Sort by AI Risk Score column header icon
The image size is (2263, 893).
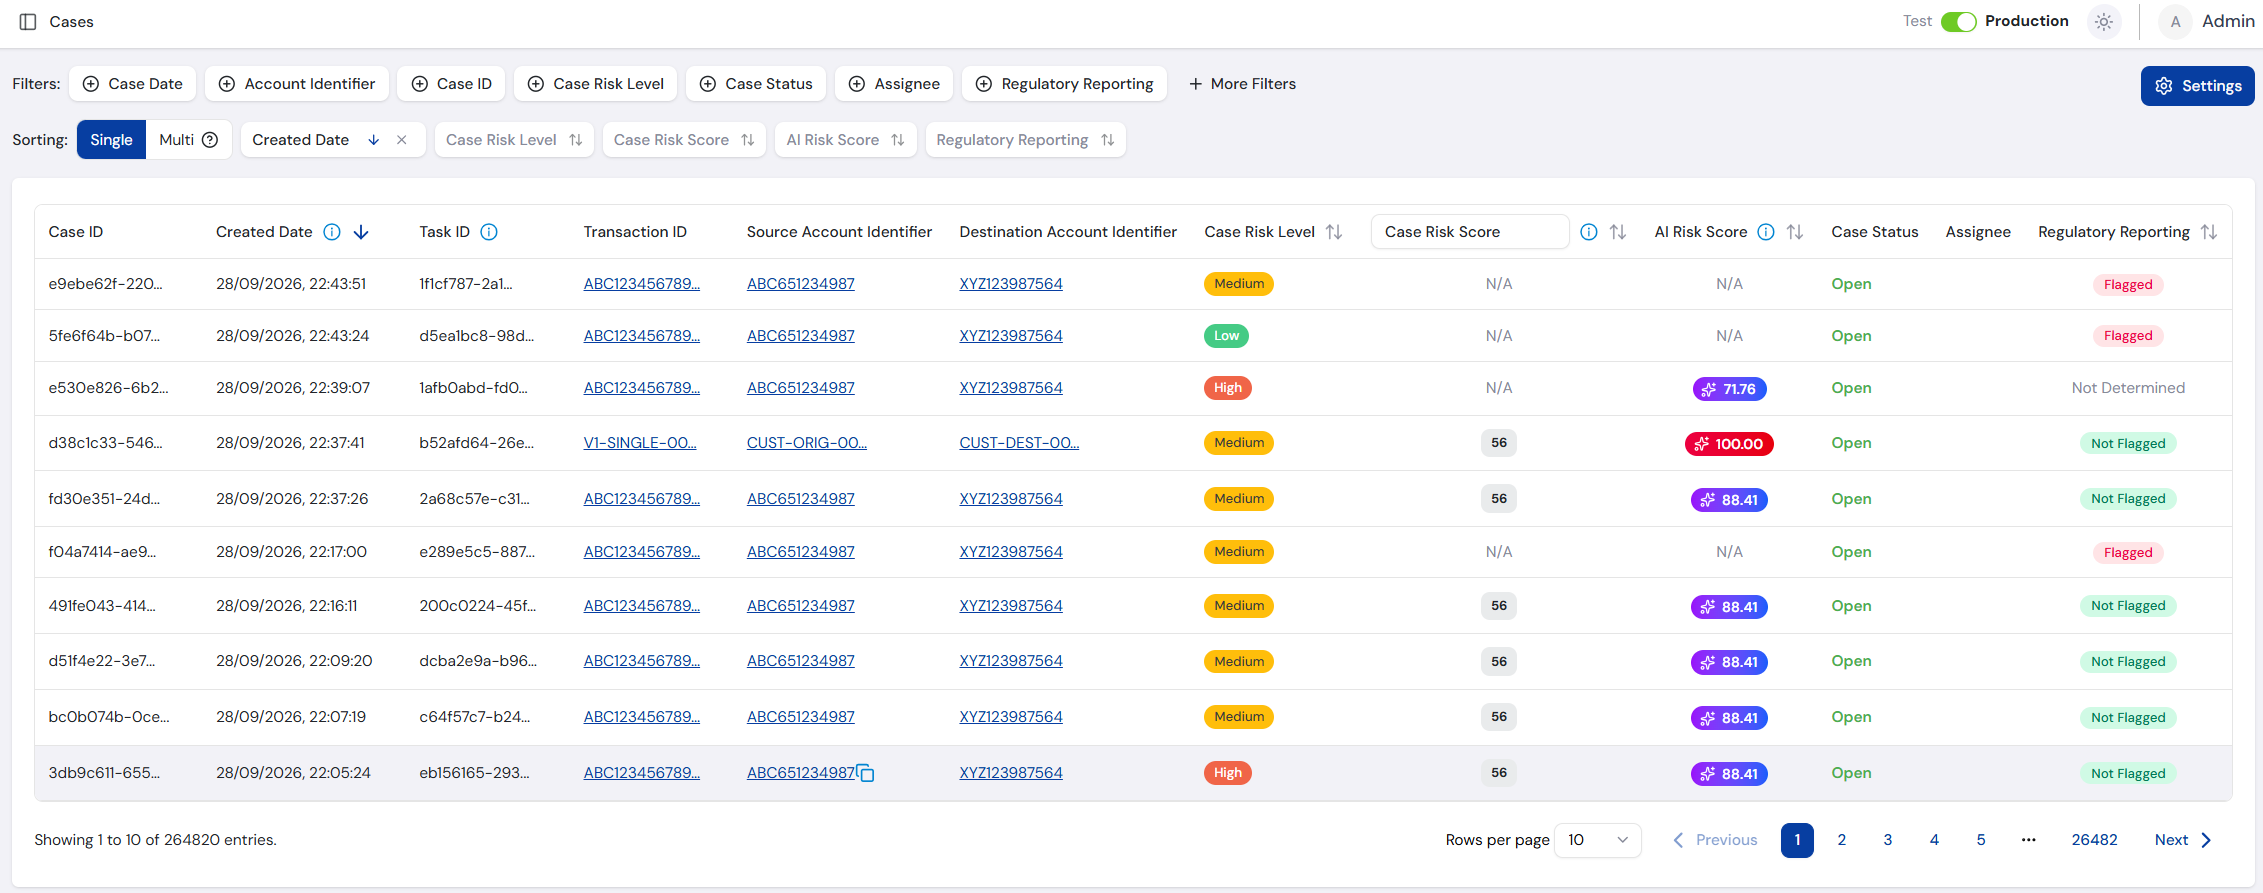tap(1795, 232)
